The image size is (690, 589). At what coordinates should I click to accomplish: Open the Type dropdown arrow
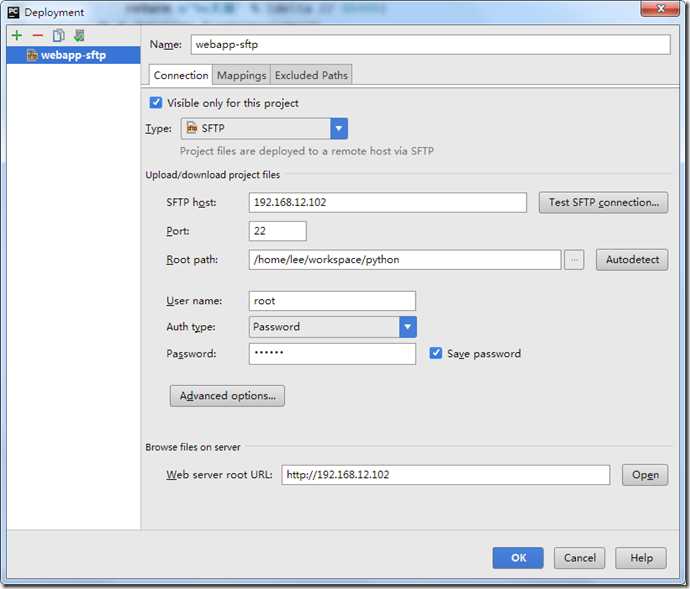[x=339, y=129]
